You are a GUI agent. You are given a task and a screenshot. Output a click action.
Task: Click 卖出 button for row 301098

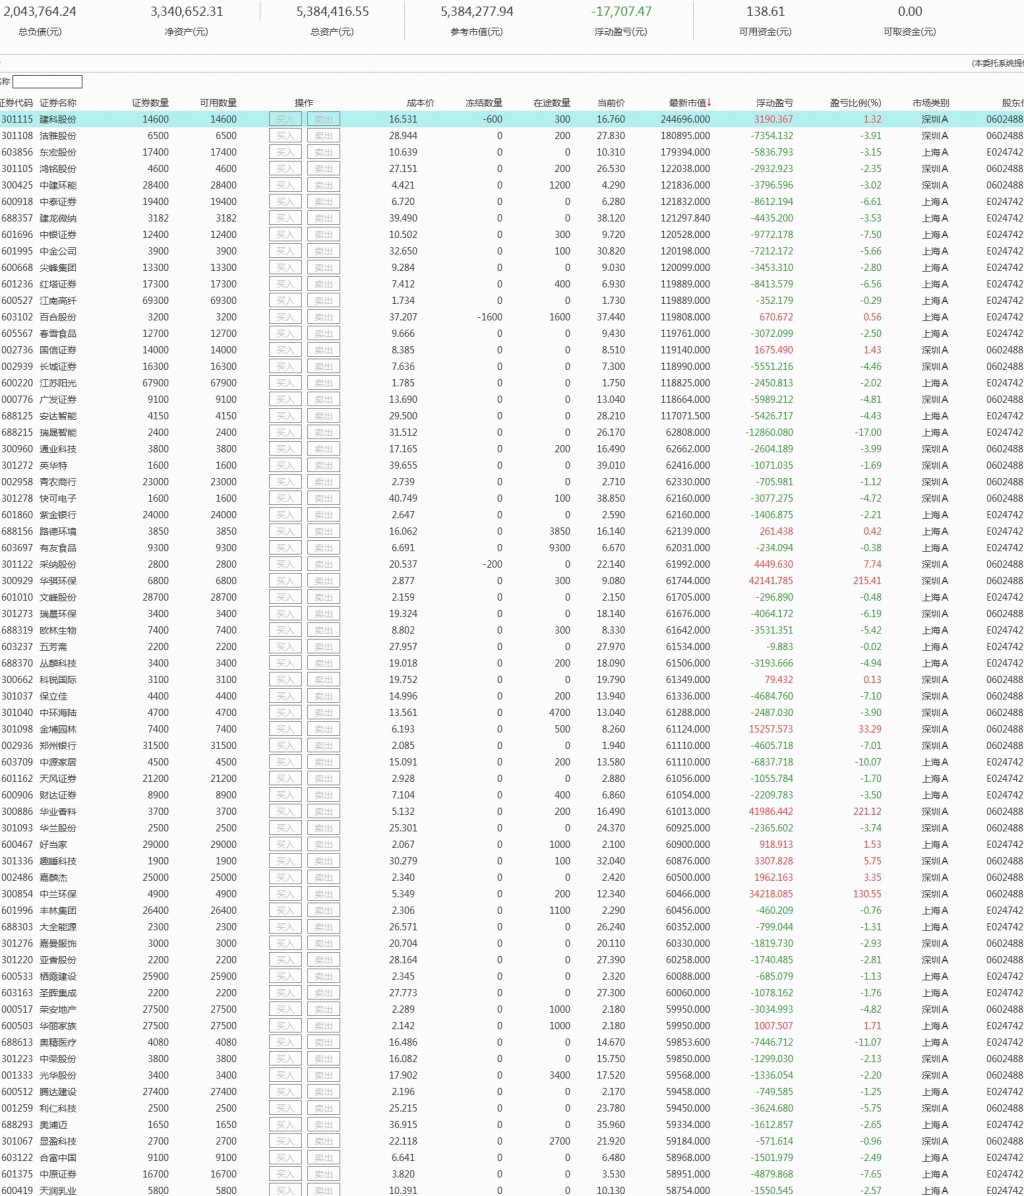[x=323, y=729]
